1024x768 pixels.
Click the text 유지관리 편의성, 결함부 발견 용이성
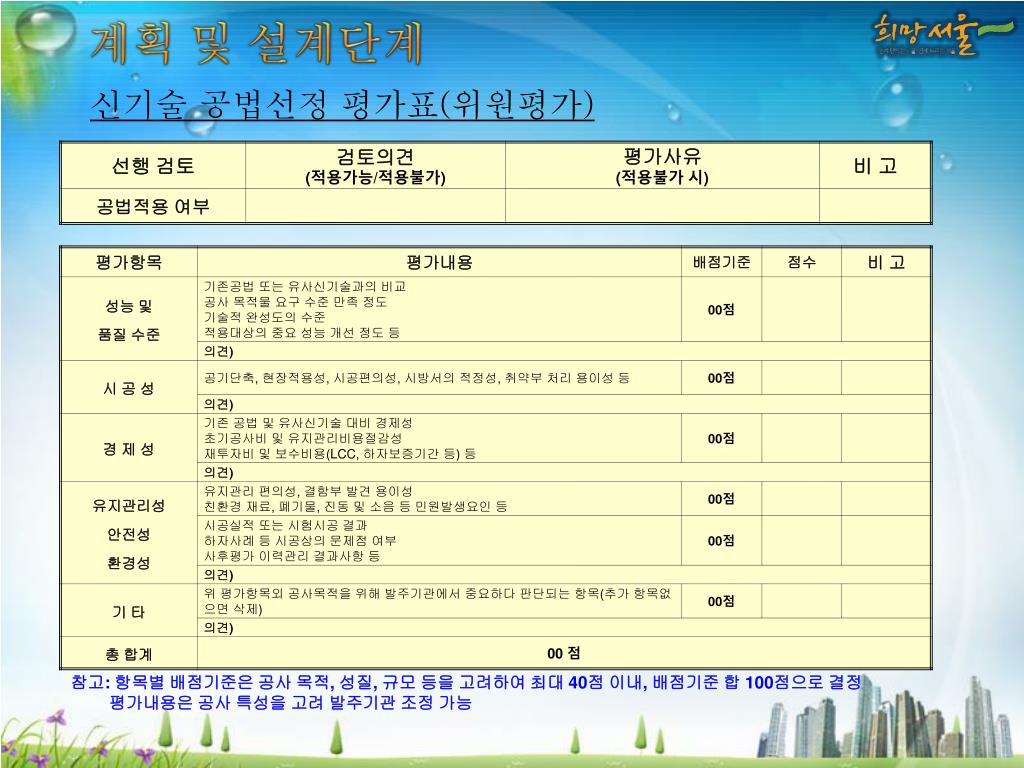tap(308, 491)
